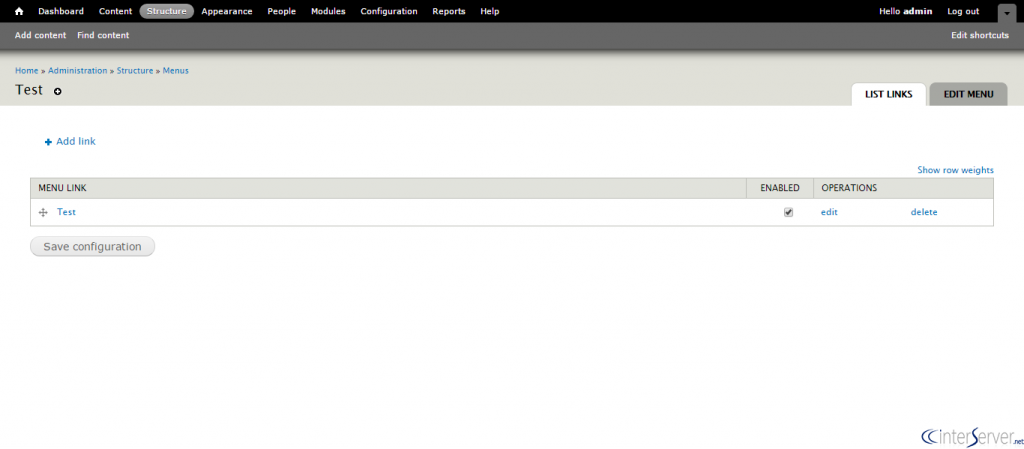This screenshot has height=449, width=1024.
Task: Click the Find content shortcut
Action: [103, 35]
